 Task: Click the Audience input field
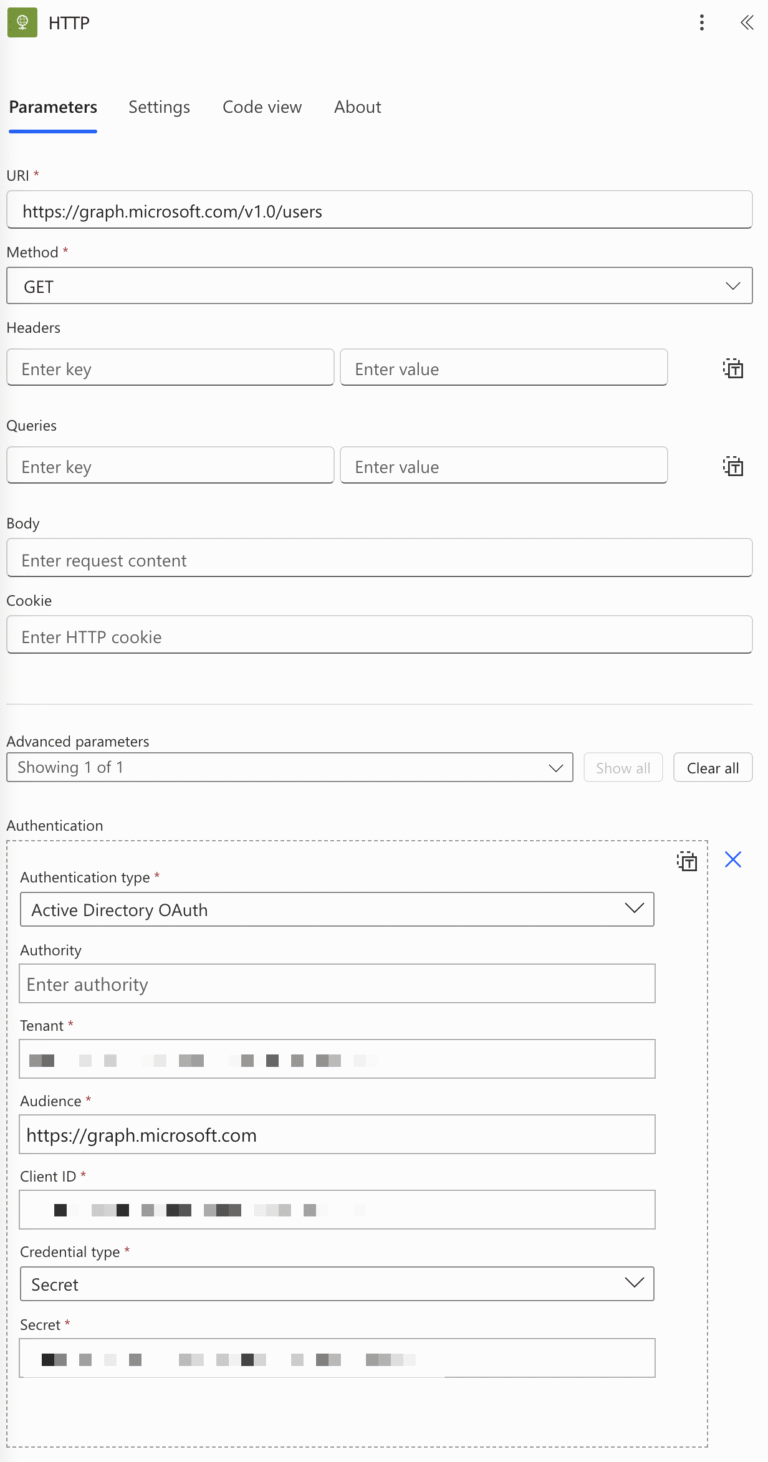point(337,1135)
